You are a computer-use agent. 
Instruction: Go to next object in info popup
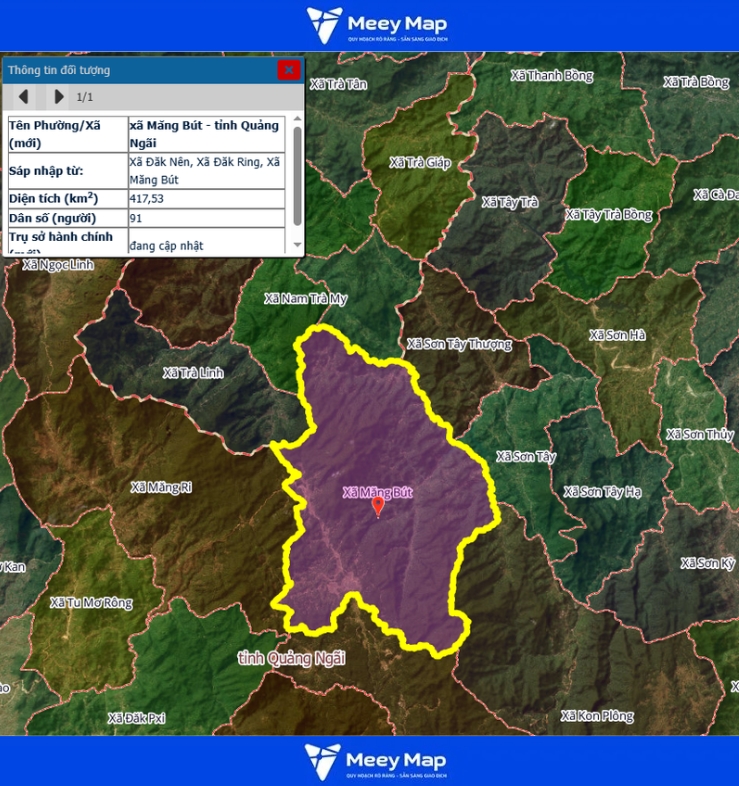click(58, 97)
